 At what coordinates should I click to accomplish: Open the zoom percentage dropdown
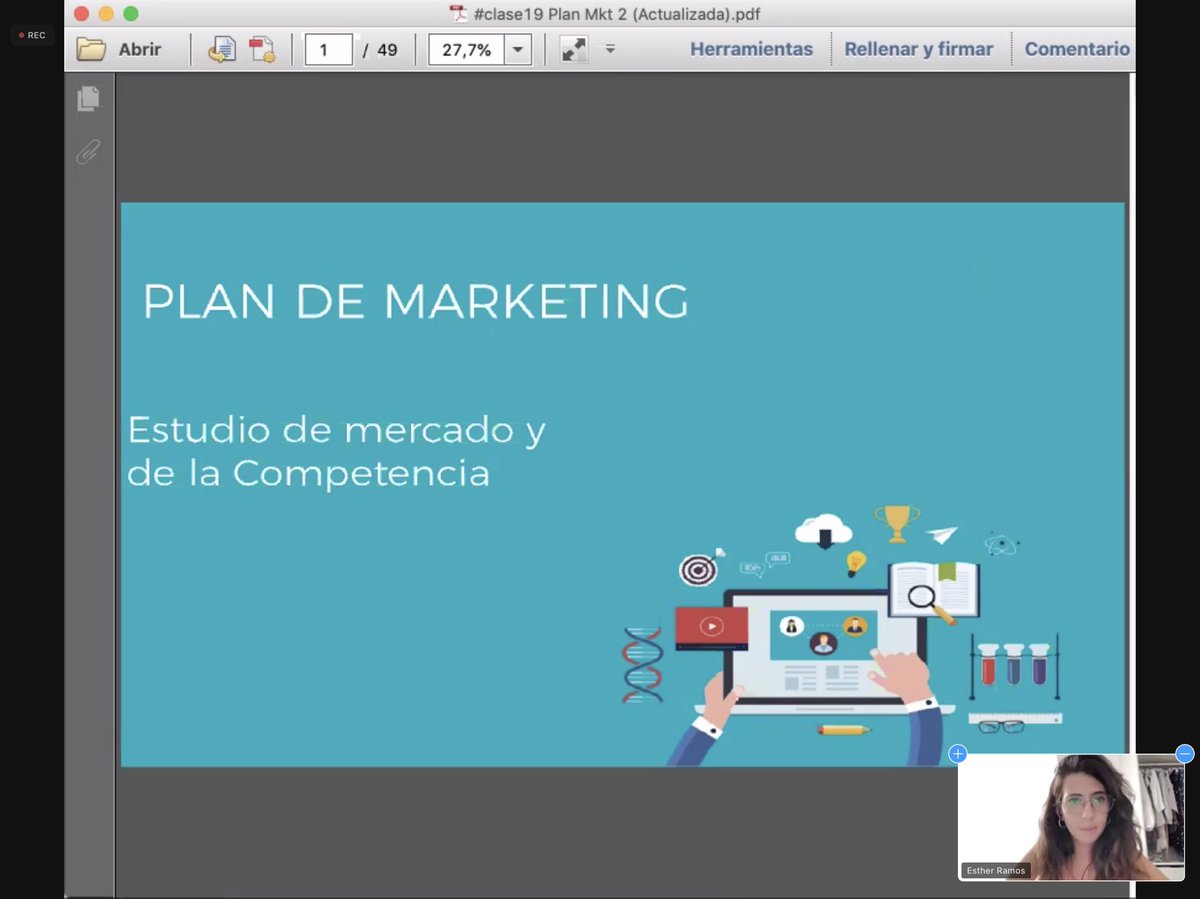point(517,48)
